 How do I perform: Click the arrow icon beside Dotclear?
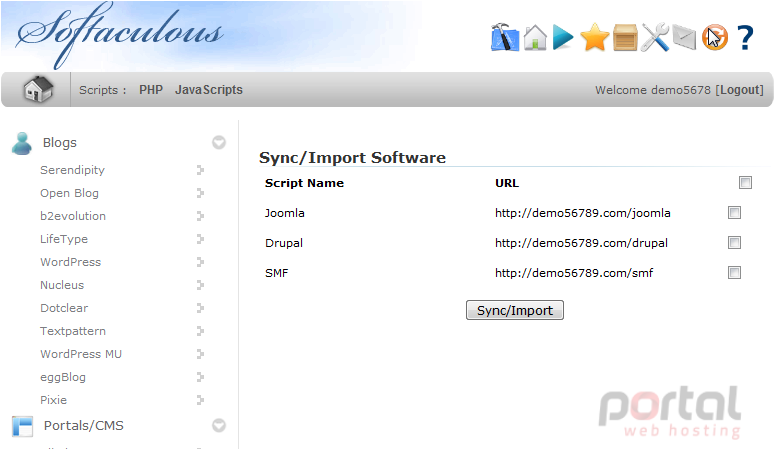click(200, 308)
